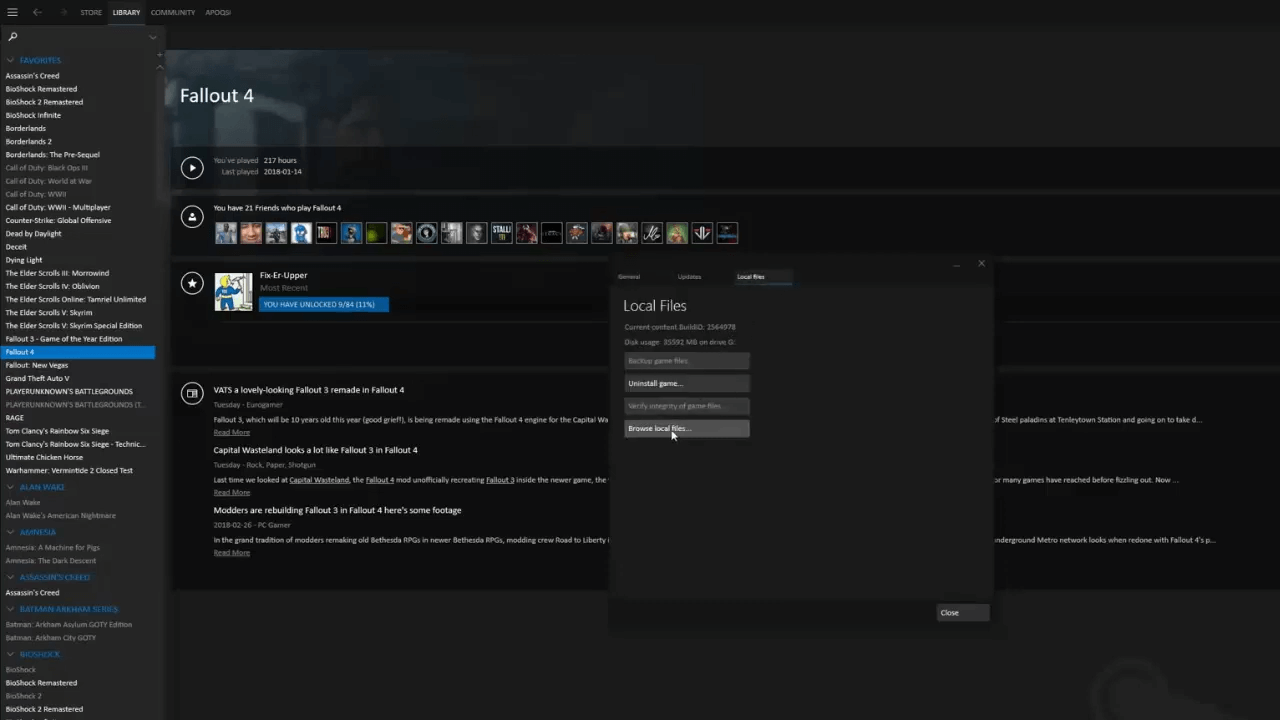Click the achievements star icon
Screen dimensions: 1280x720
pos(192,283)
